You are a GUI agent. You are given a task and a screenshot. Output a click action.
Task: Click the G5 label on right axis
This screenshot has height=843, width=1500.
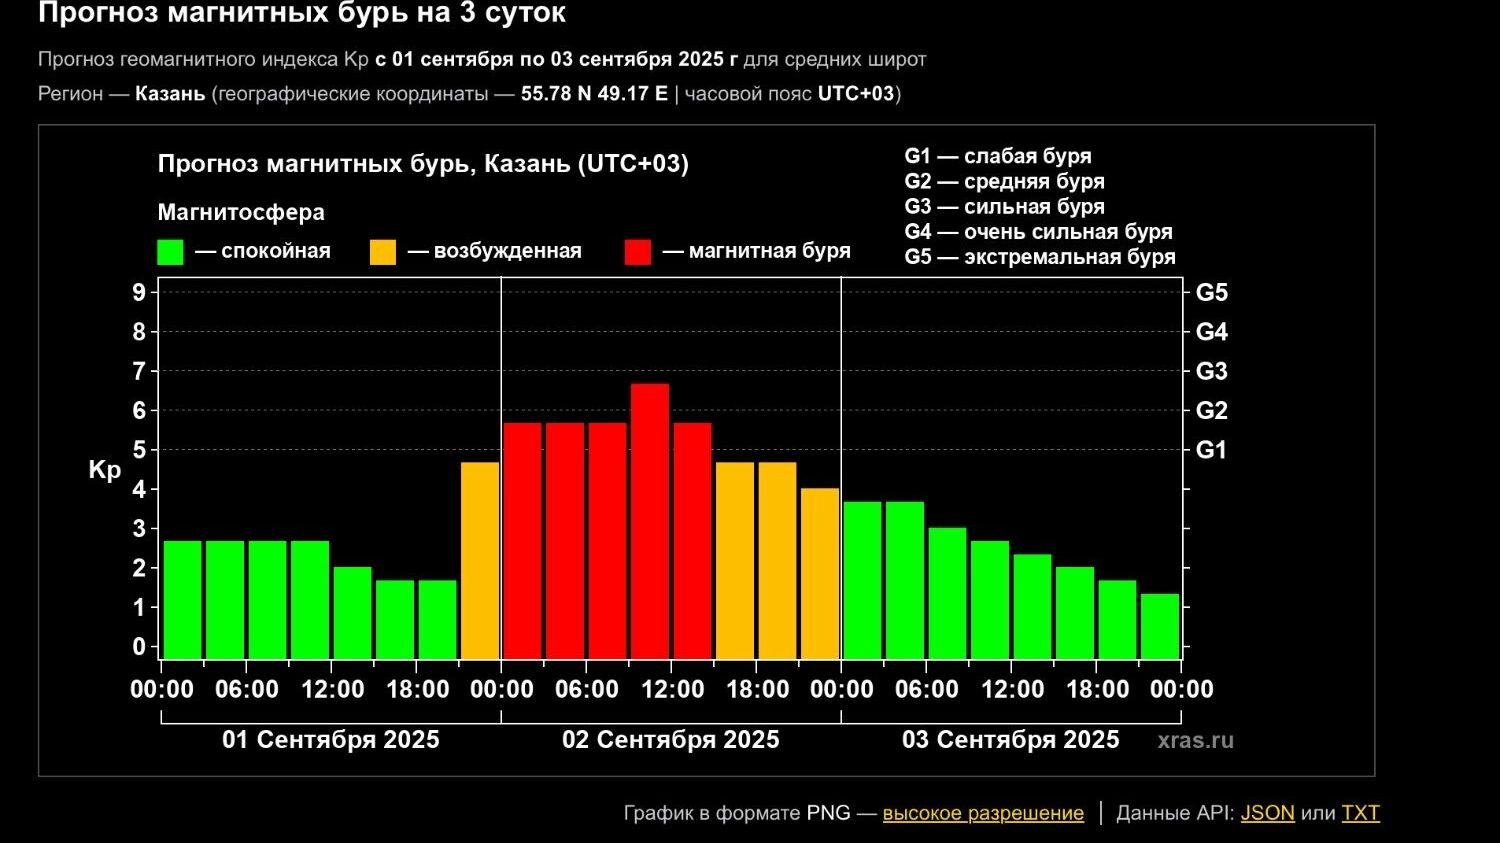[1211, 293]
